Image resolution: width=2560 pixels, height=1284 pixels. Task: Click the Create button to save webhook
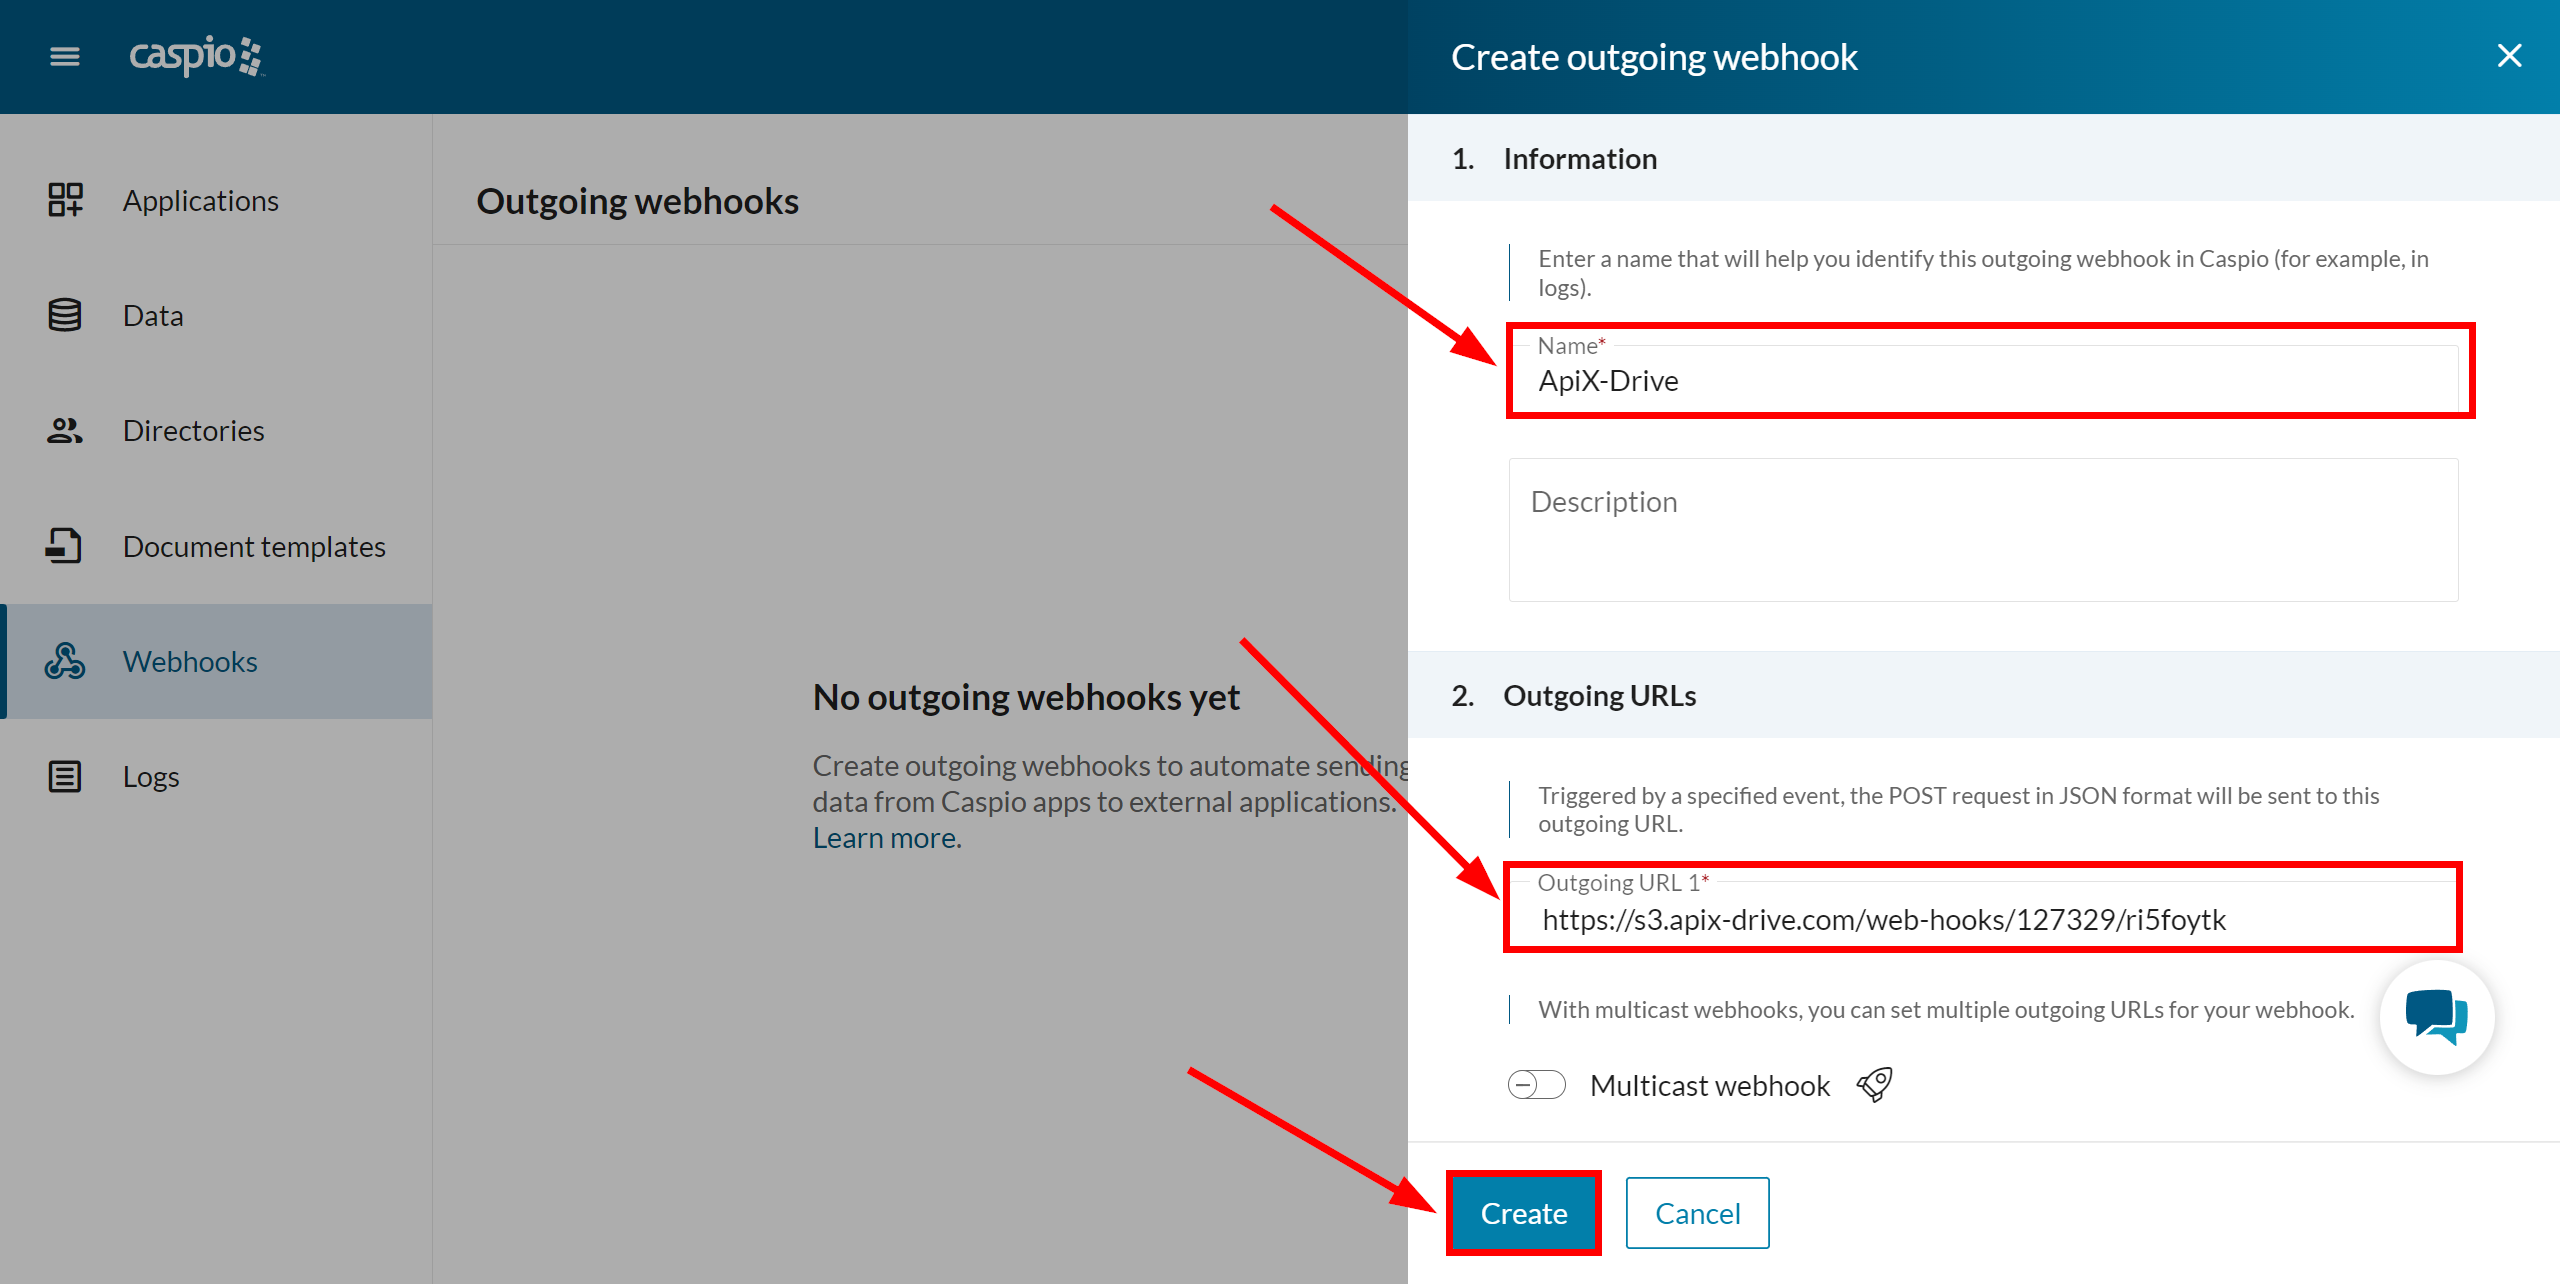[x=1522, y=1212]
